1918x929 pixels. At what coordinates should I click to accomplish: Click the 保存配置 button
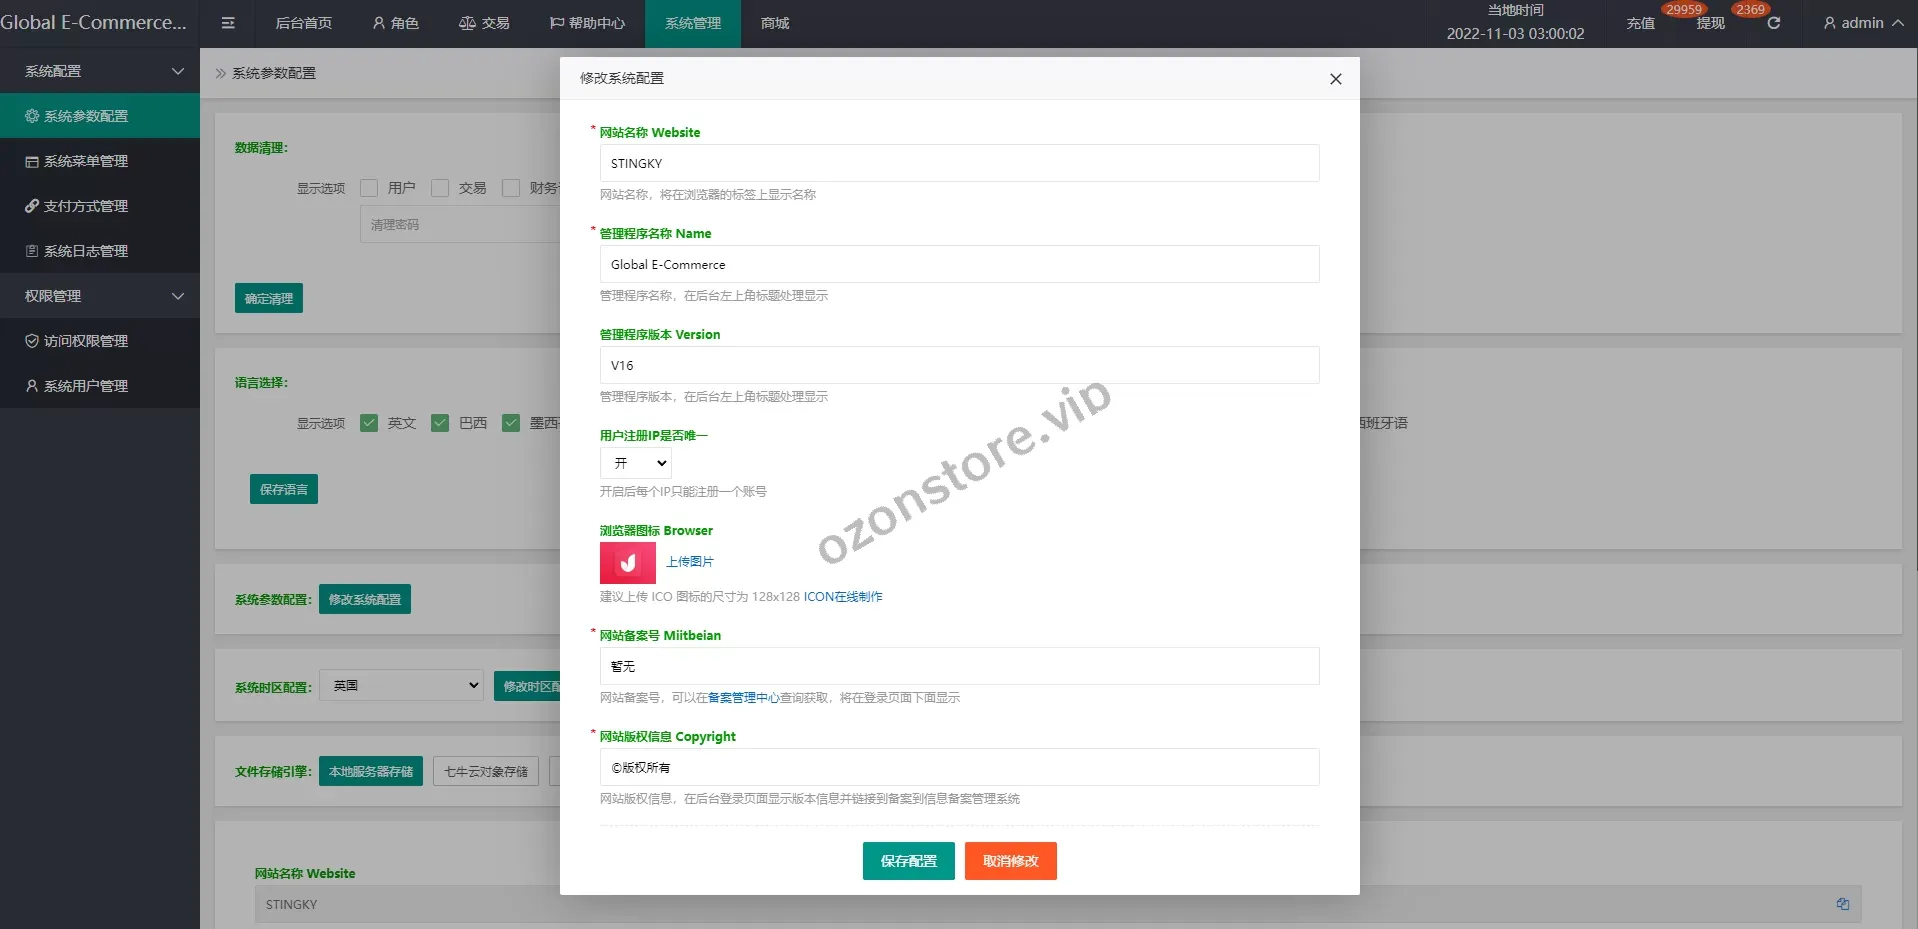(908, 861)
